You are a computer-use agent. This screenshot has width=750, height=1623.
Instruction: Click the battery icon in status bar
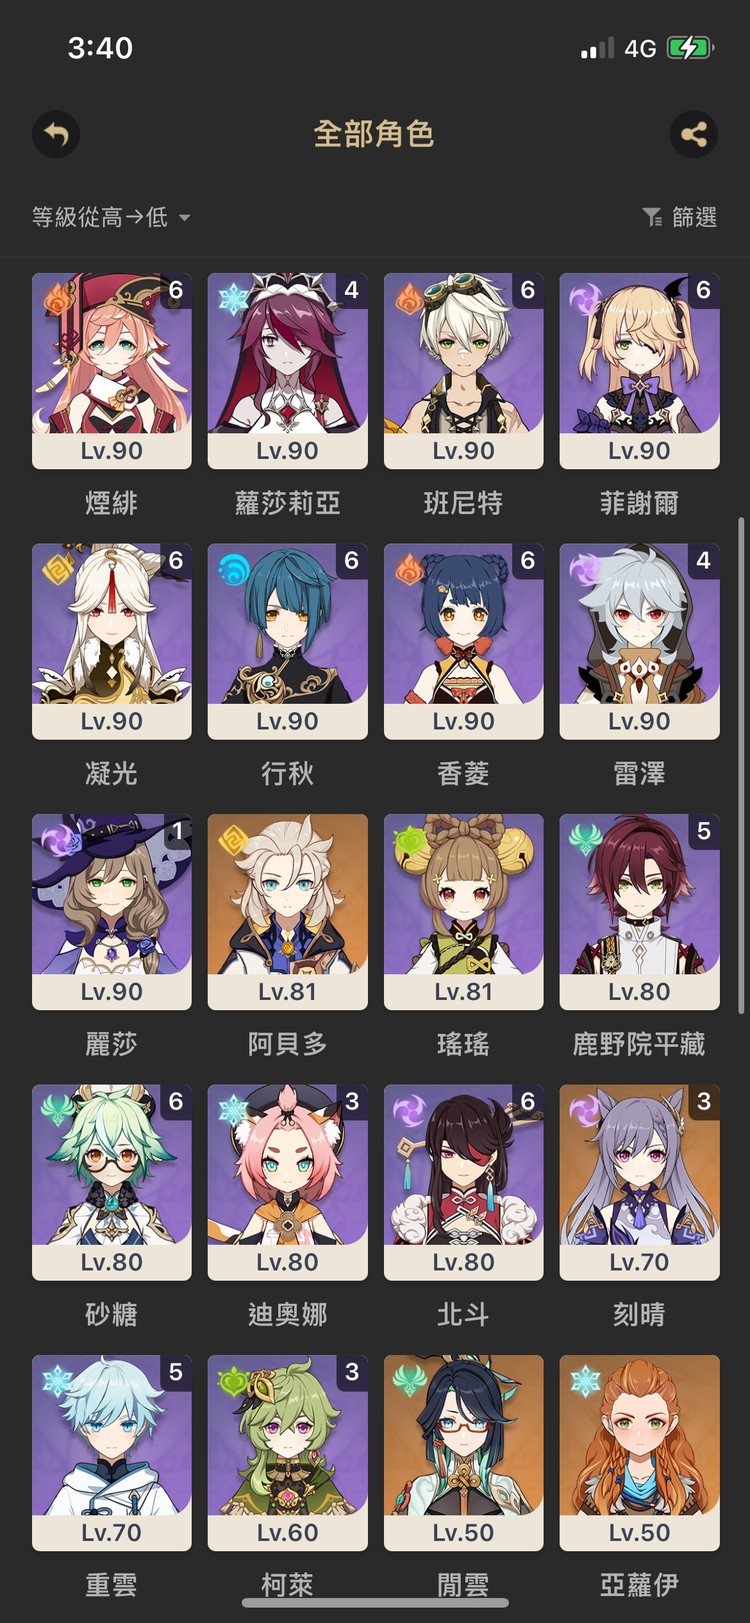pos(689,48)
